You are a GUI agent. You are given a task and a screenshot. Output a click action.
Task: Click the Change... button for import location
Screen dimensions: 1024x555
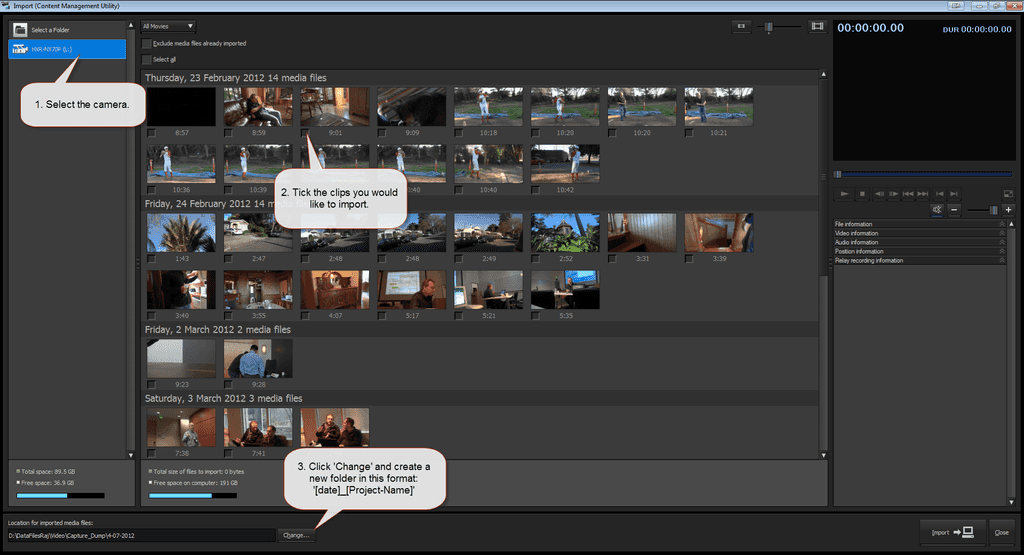(296, 535)
